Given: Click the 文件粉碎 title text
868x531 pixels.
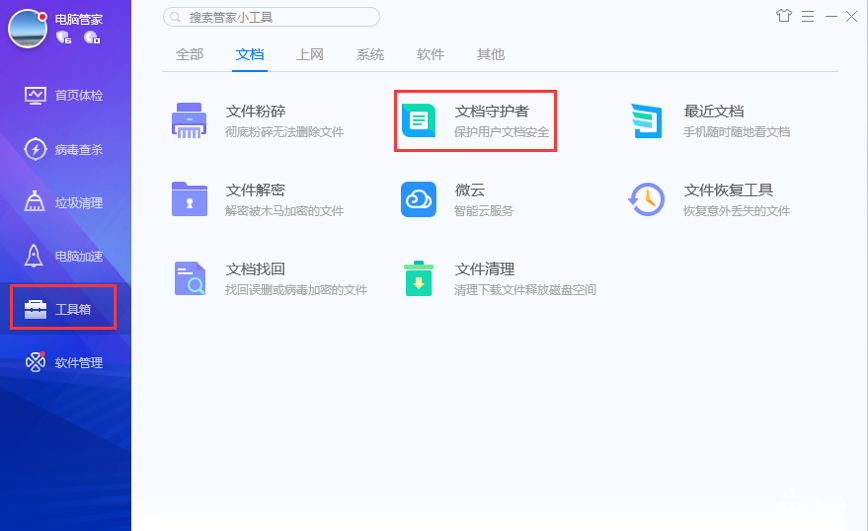Looking at the screenshot, I should [x=256, y=111].
